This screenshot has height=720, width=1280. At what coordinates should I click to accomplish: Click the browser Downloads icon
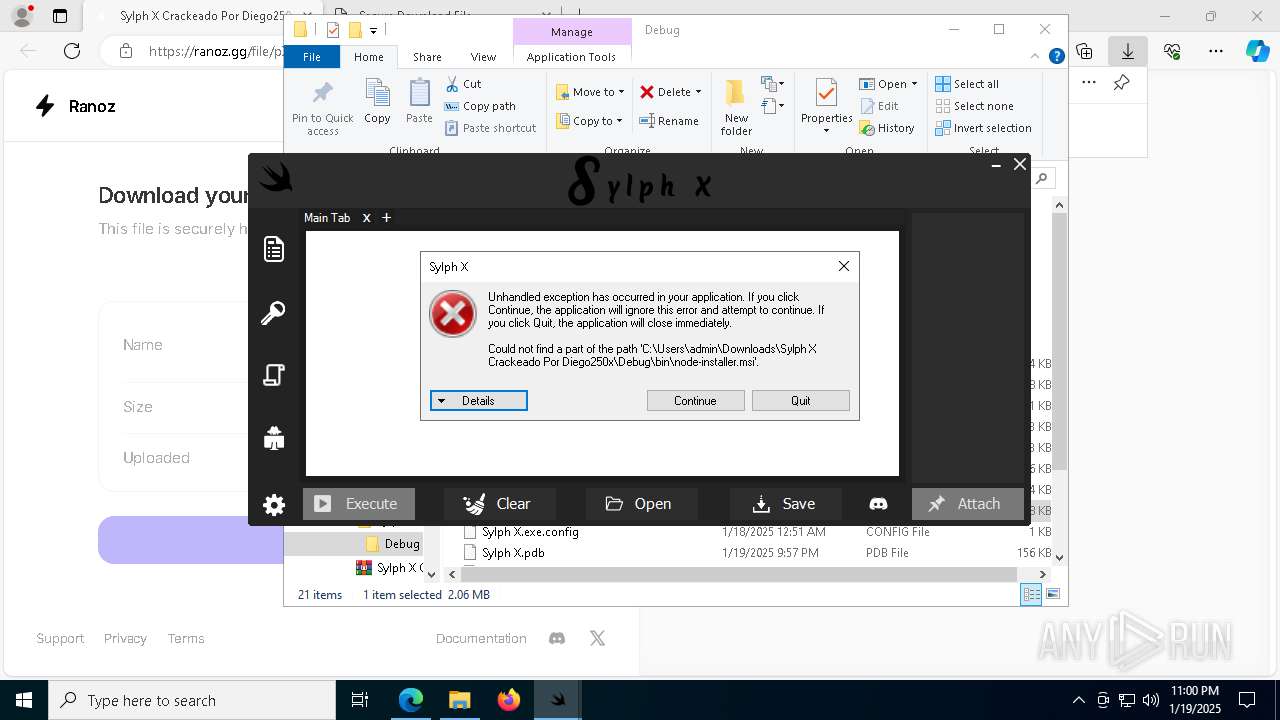pyautogui.click(x=1128, y=51)
